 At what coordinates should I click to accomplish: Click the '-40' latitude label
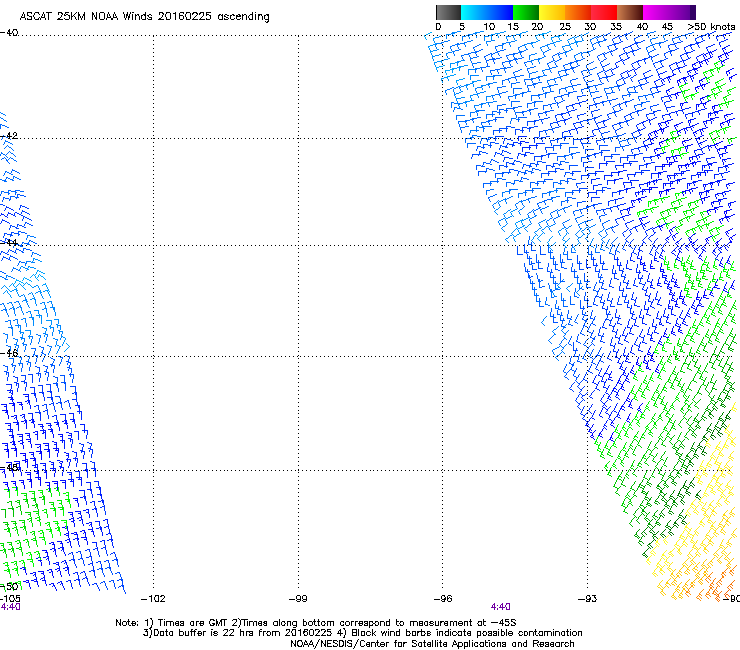[x=9, y=33]
